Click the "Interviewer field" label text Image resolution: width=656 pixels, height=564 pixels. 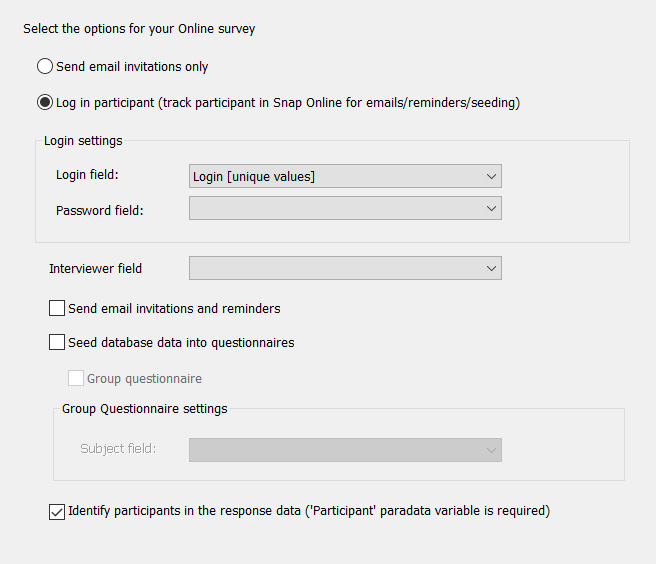[x=96, y=268]
